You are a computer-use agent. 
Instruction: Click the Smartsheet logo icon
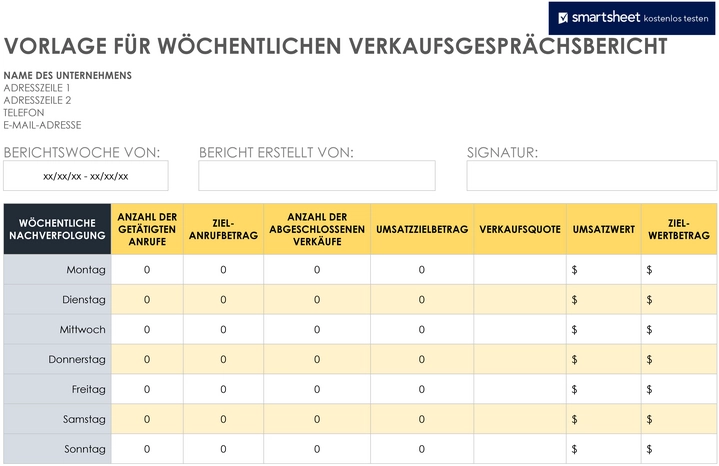pyautogui.click(x=563, y=18)
